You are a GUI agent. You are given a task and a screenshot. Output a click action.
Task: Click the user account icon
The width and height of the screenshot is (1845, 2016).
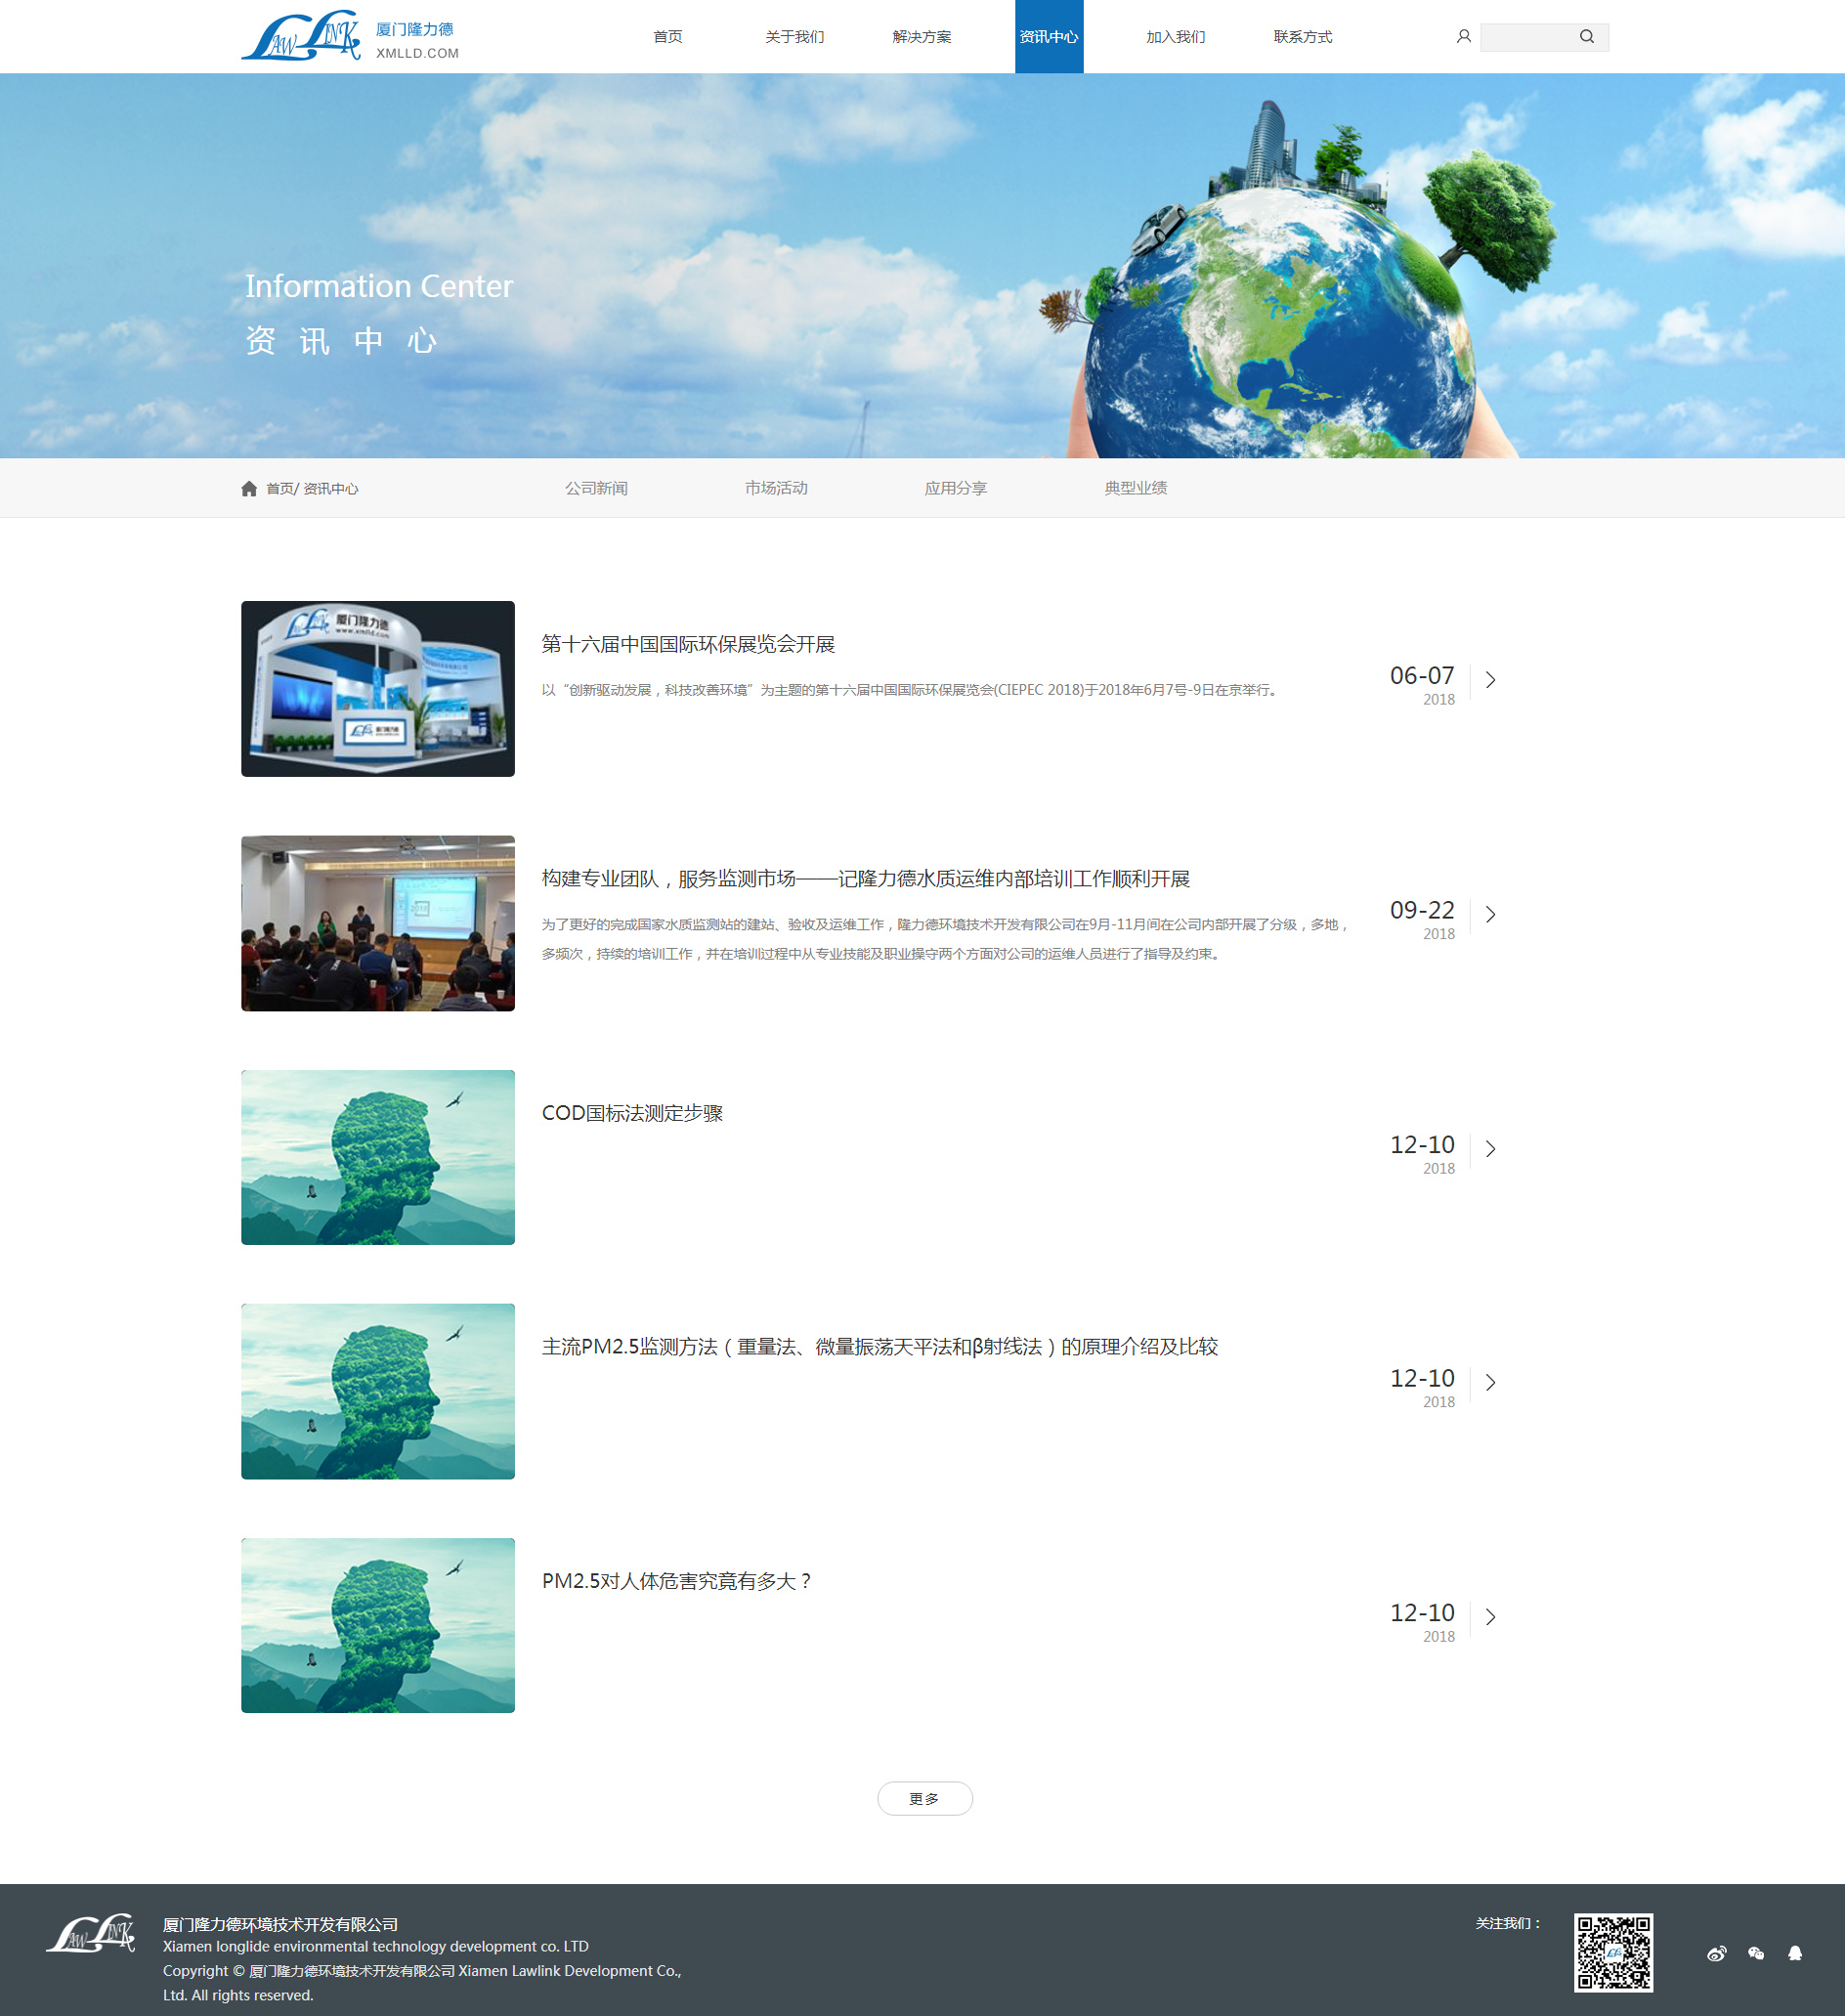(1463, 37)
